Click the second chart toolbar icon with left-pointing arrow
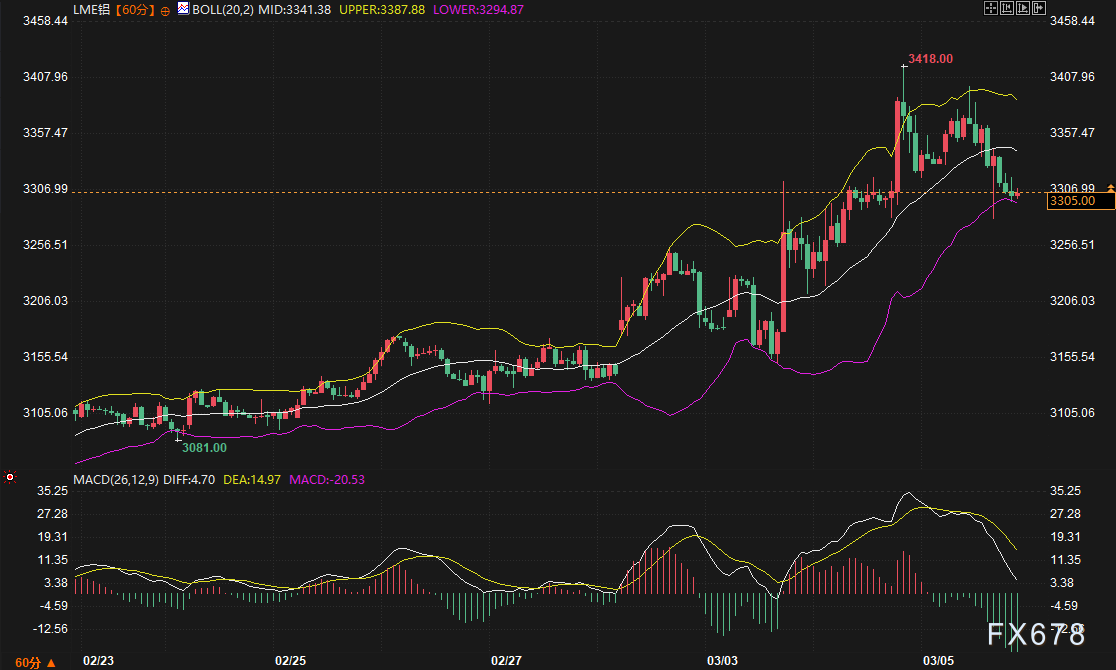 pos(1007,8)
